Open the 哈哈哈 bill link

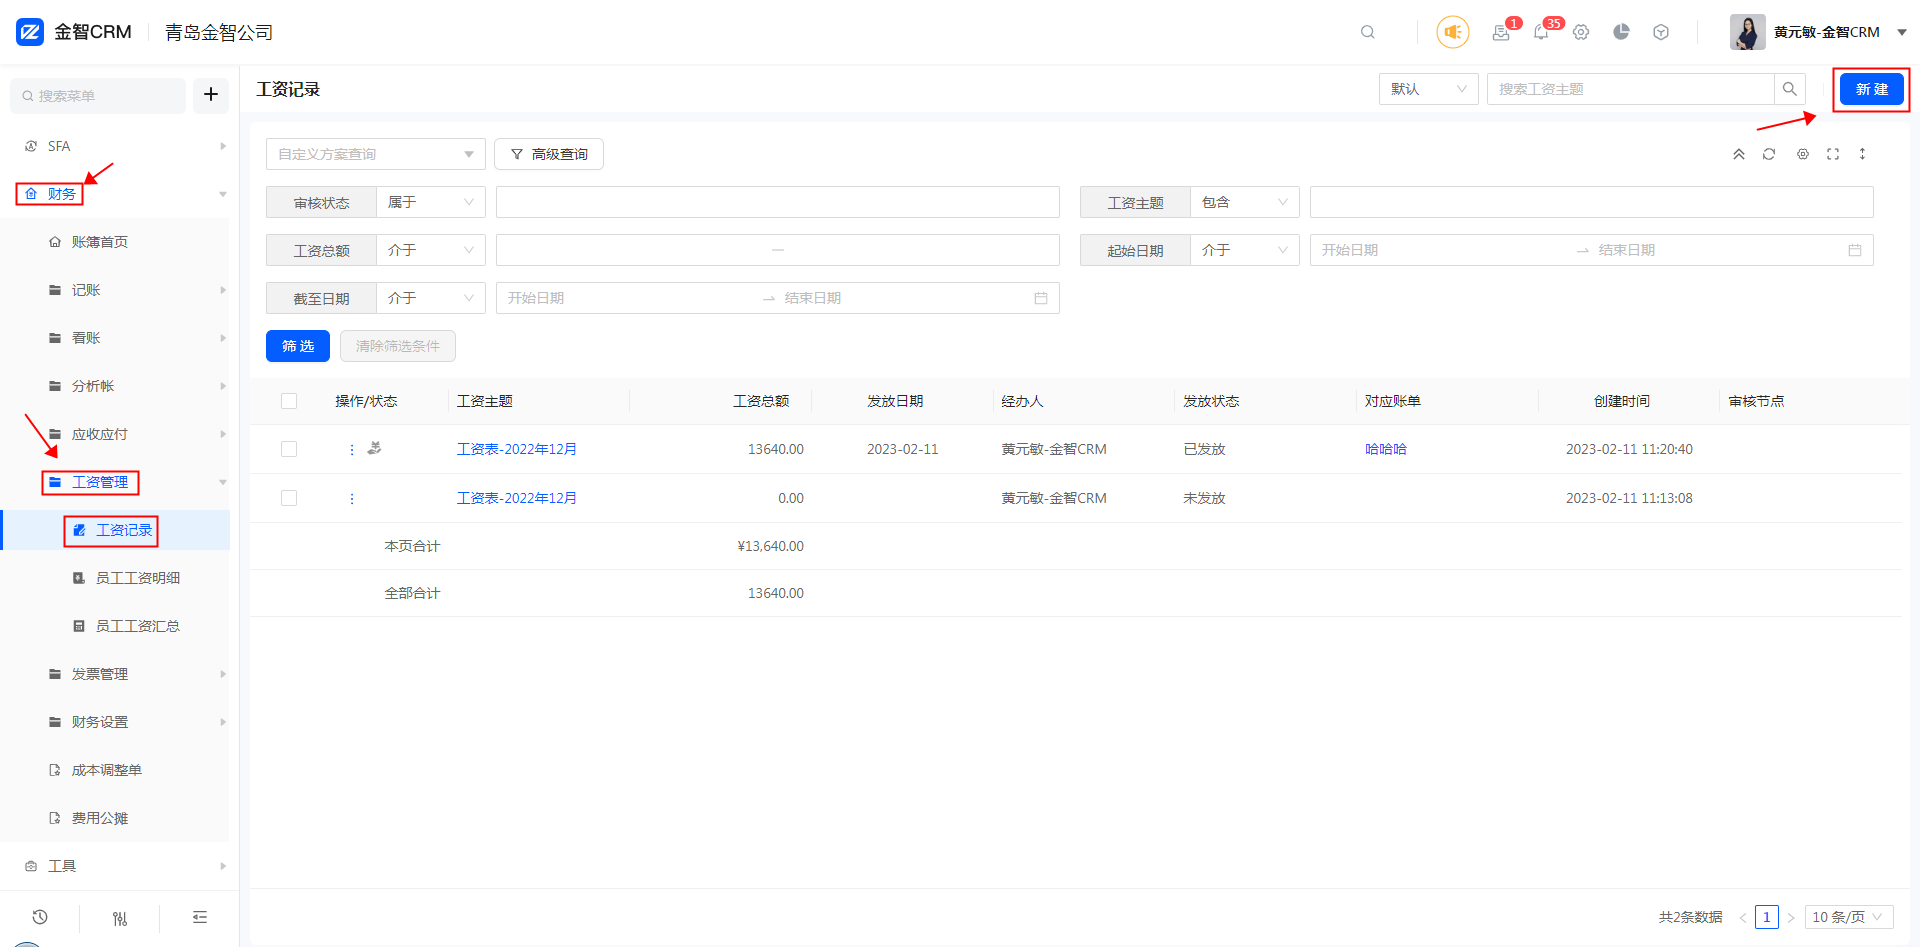pos(1386,449)
